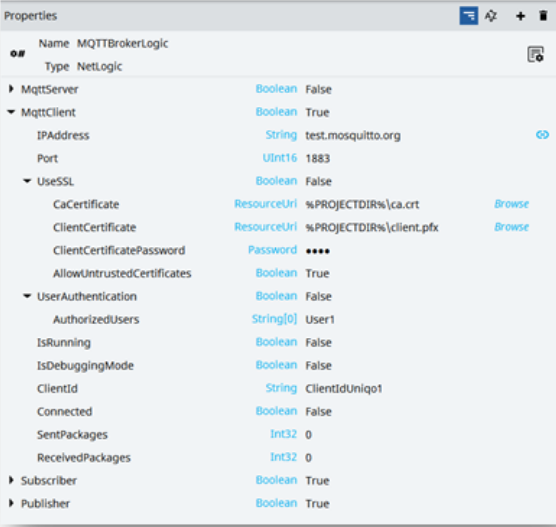
Task: Edit the MQTTBrokerLogic name field
Action: 122,44
